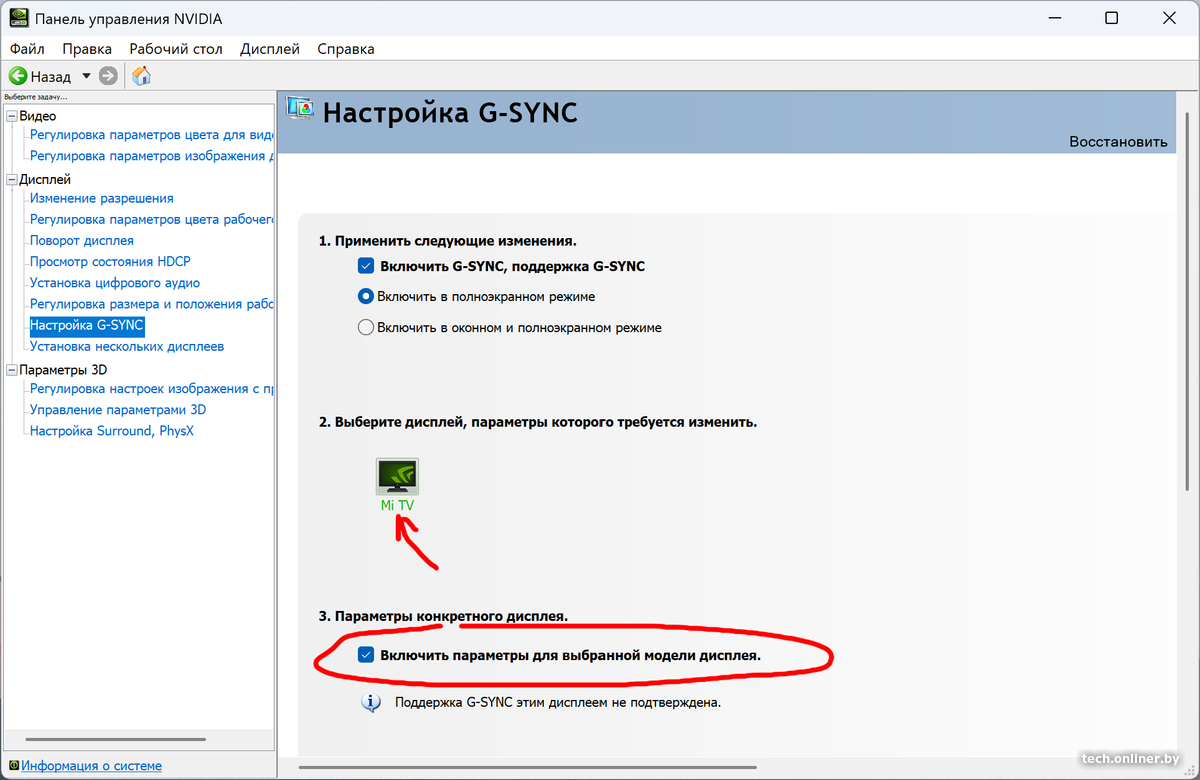The height and width of the screenshot is (780, 1200).
Task: Open Регулировка настроек изображения с просмотром
Action: pos(152,388)
